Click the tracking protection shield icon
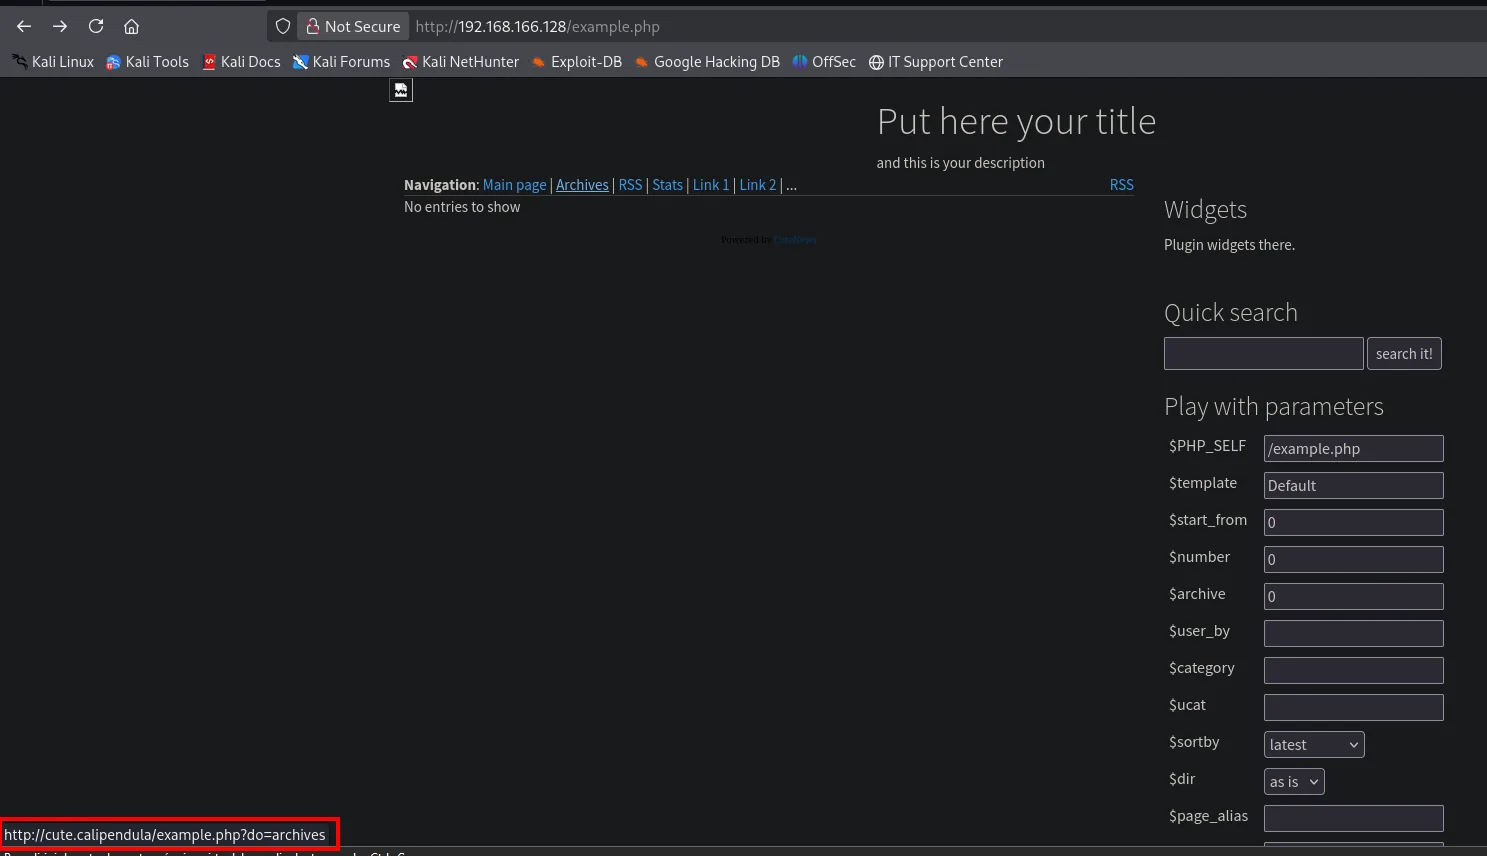Screen dimensions: 1487x856 pyautogui.click(x=283, y=27)
